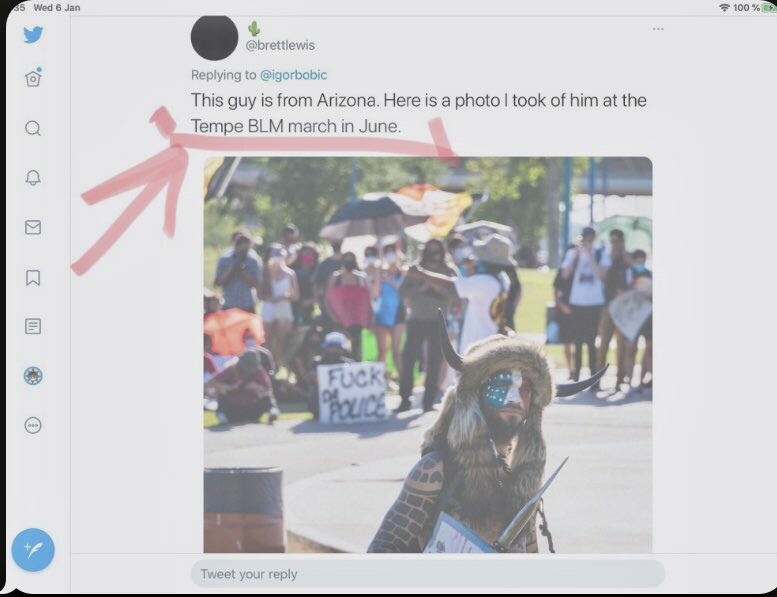Focus the Tweet your reply field
The width and height of the screenshot is (777, 597).
428,574
